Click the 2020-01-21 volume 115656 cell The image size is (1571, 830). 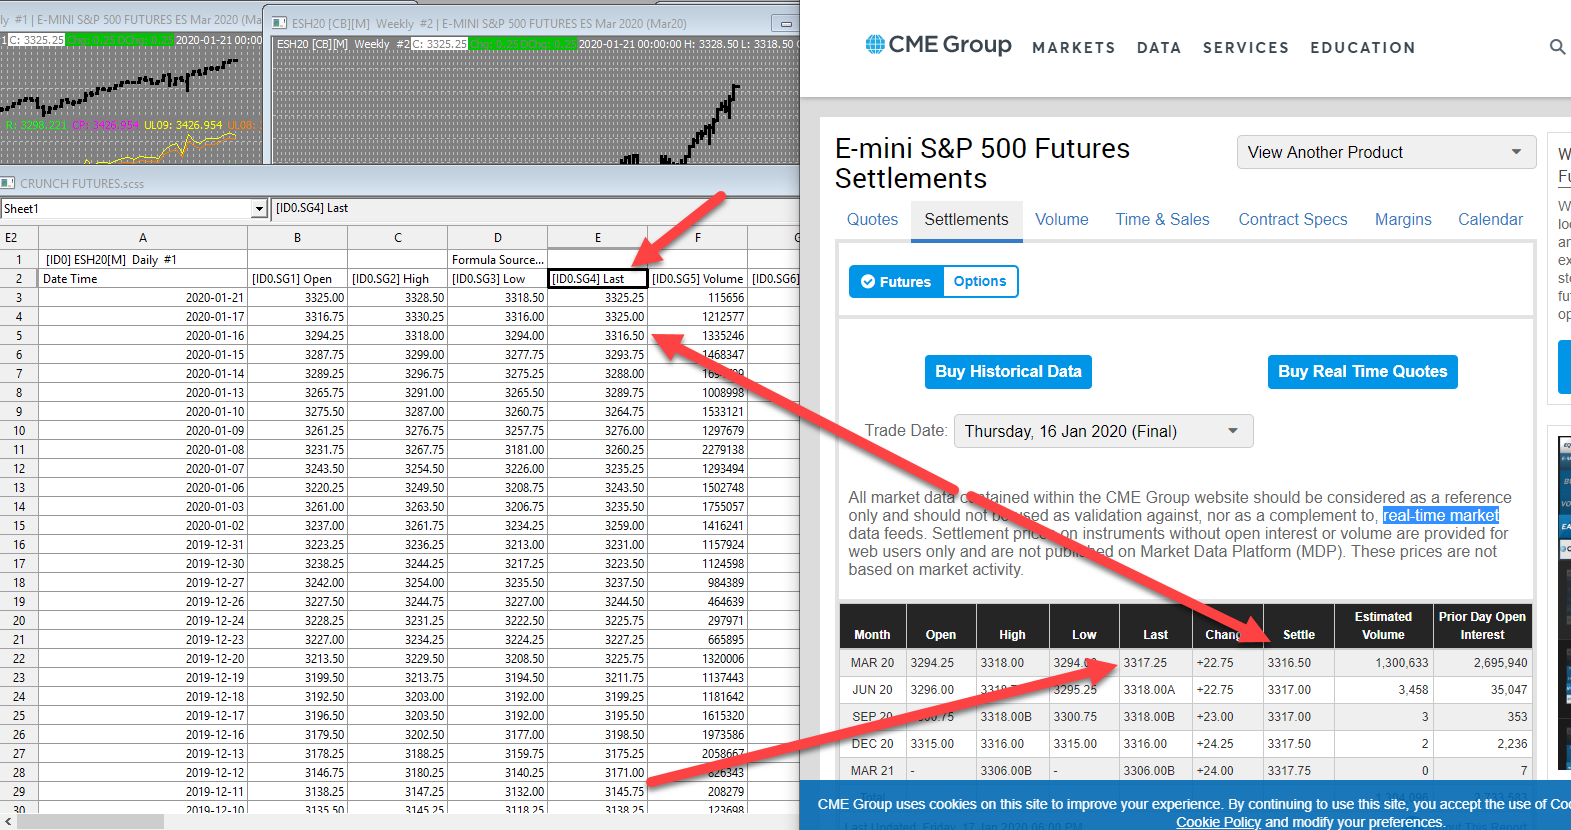[698, 298]
